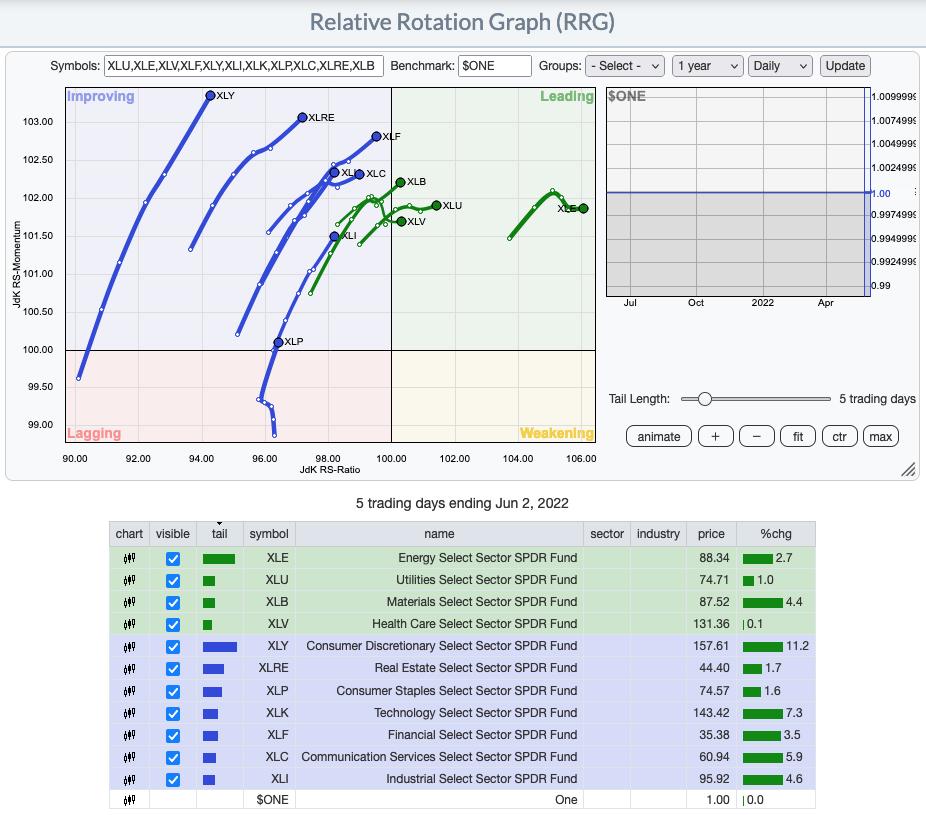
Task: Toggle visibility checkbox for XLF
Action: (172, 736)
